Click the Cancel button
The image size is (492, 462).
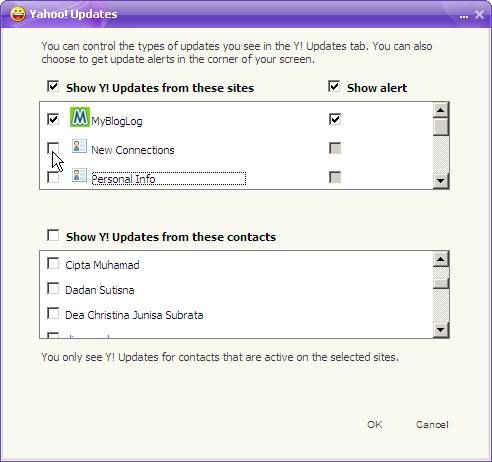pyautogui.click(x=432, y=424)
